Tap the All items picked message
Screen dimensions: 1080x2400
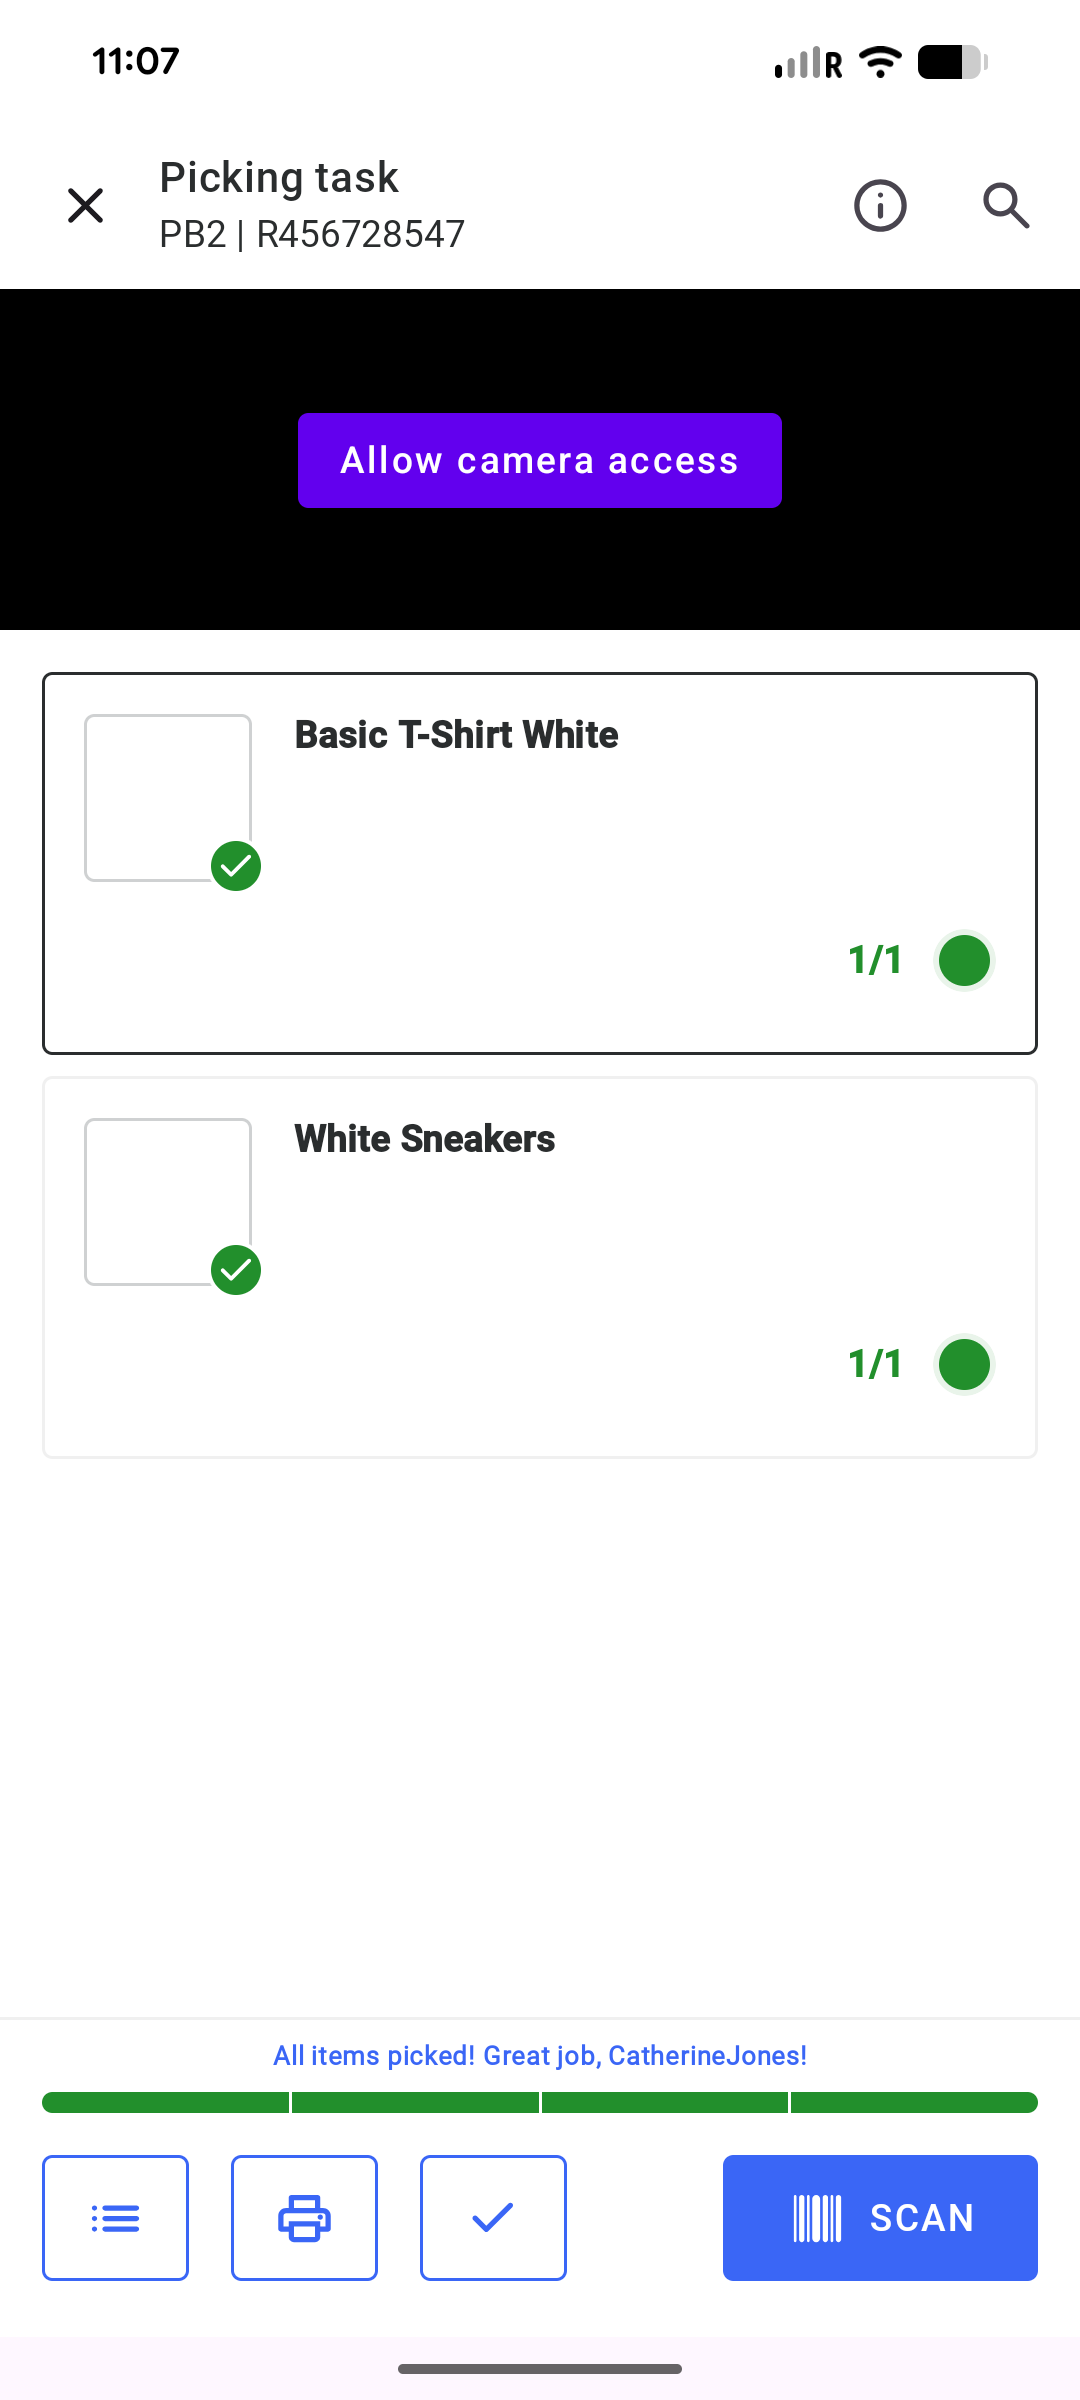tap(540, 2056)
